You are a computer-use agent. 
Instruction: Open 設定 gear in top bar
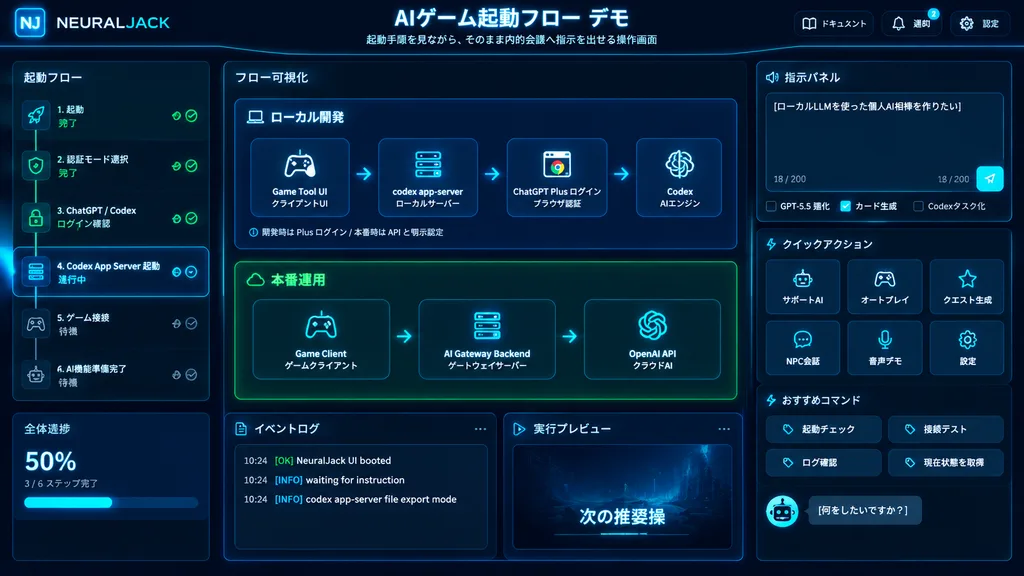[x=980, y=24]
